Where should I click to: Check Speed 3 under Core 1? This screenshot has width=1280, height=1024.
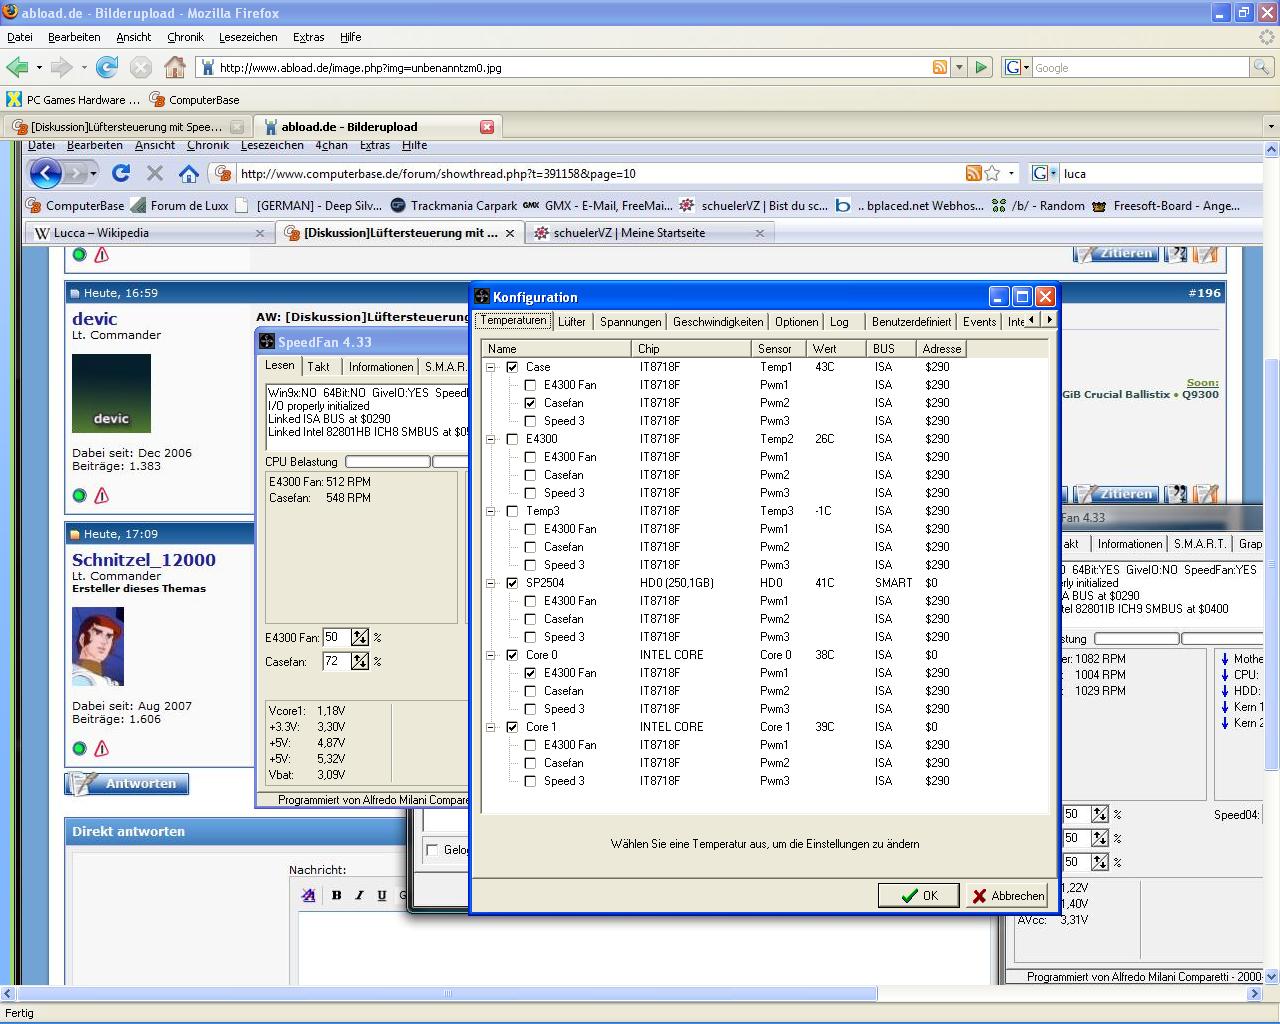coord(530,781)
